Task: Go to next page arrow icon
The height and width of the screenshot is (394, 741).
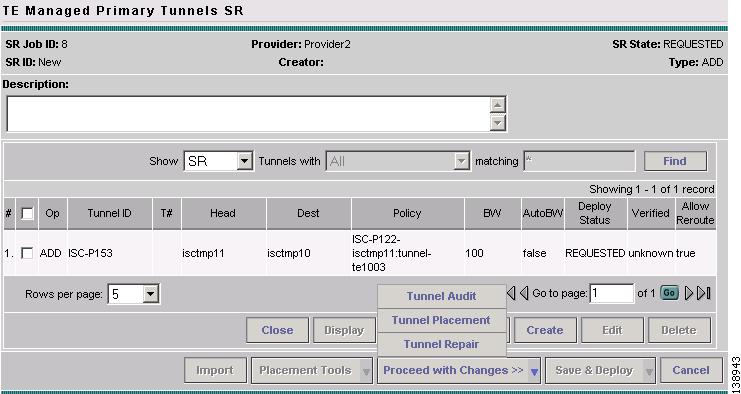Action: coord(689,293)
